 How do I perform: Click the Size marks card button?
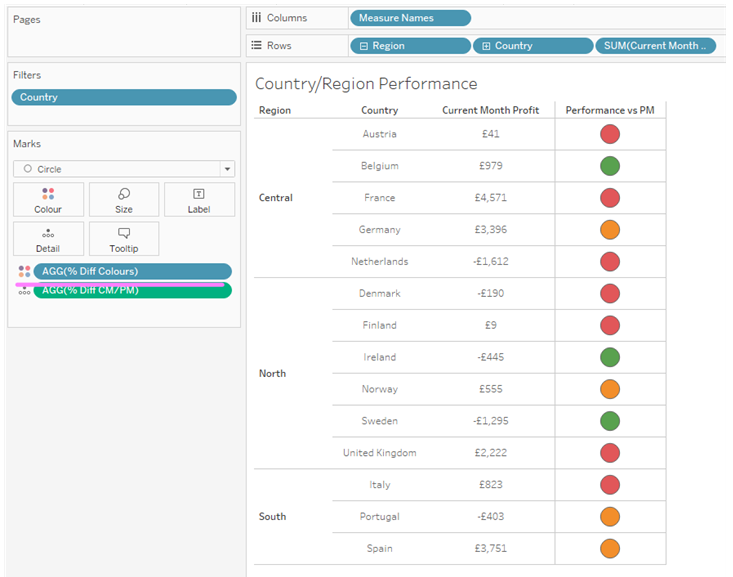coord(124,200)
